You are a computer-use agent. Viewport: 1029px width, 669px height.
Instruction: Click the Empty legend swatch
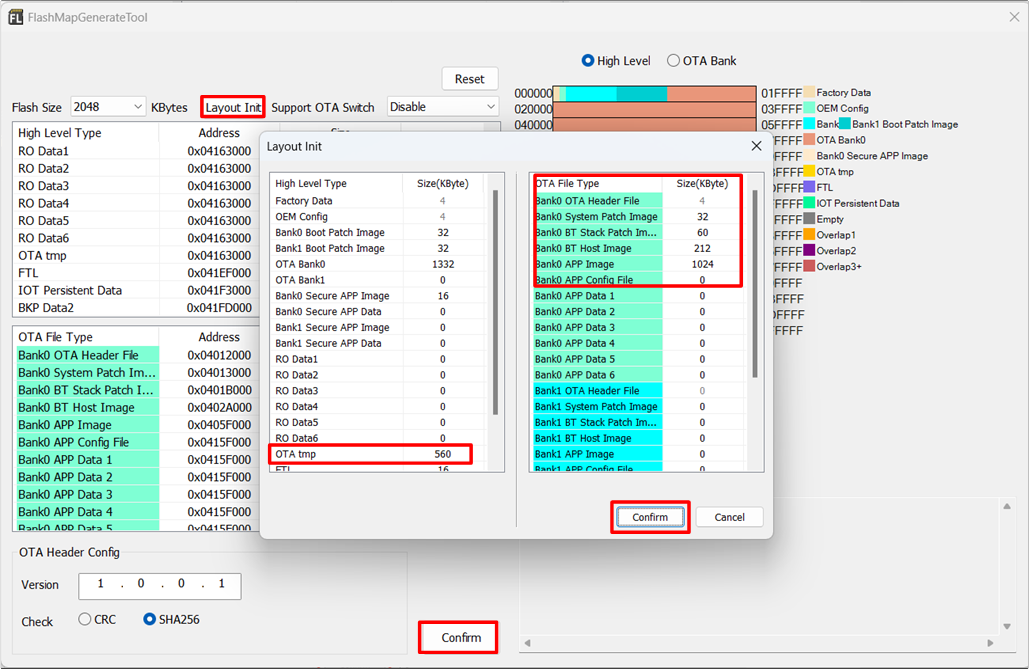809,219
